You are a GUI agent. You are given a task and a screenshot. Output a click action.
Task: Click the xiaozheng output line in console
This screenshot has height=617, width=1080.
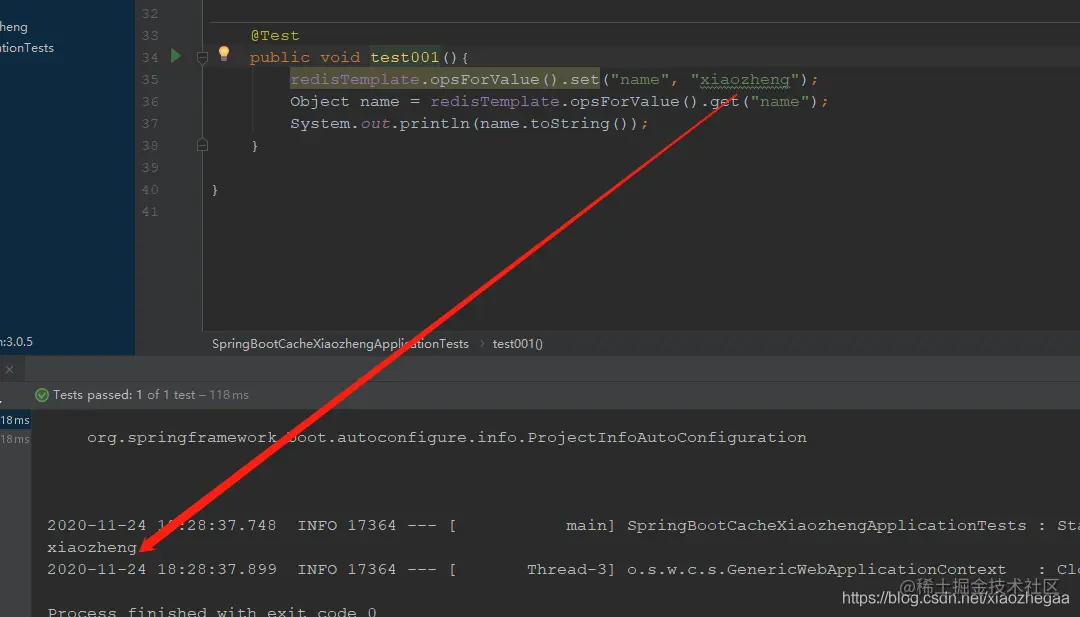(x=92, y=547)
